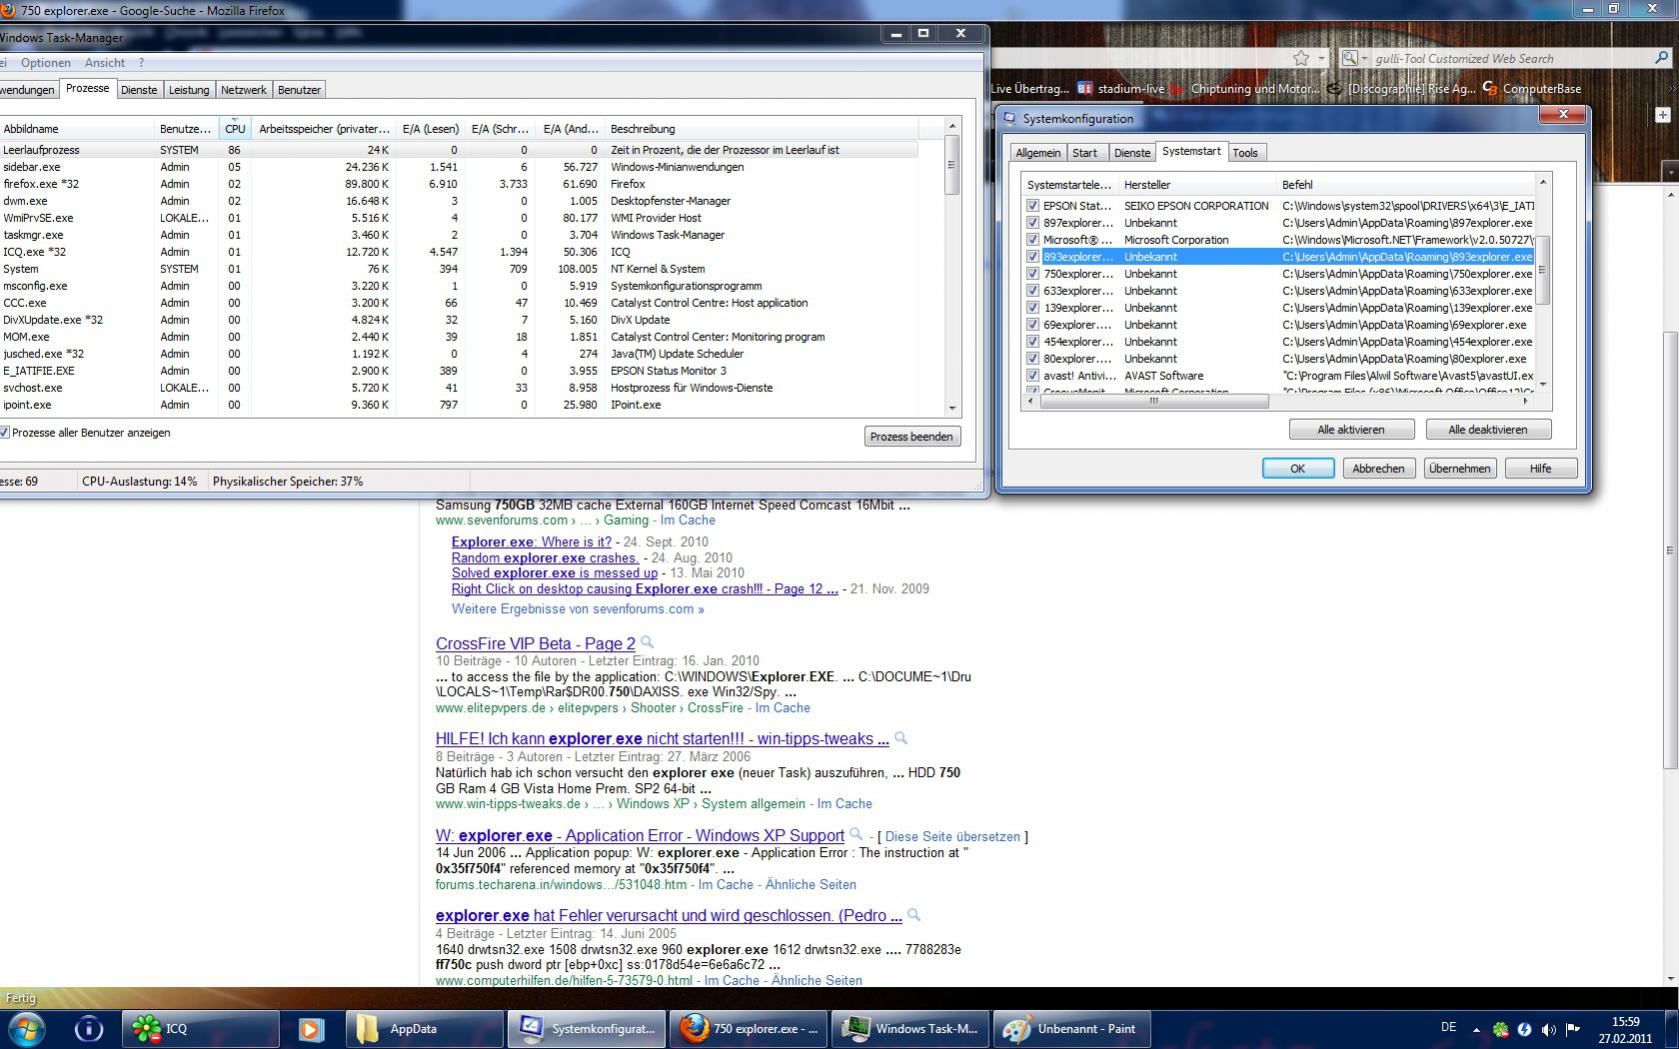Screen dimensions: 1679x1049
Task: Click the preview magnifier beside Application Error result
Action: 856,834
